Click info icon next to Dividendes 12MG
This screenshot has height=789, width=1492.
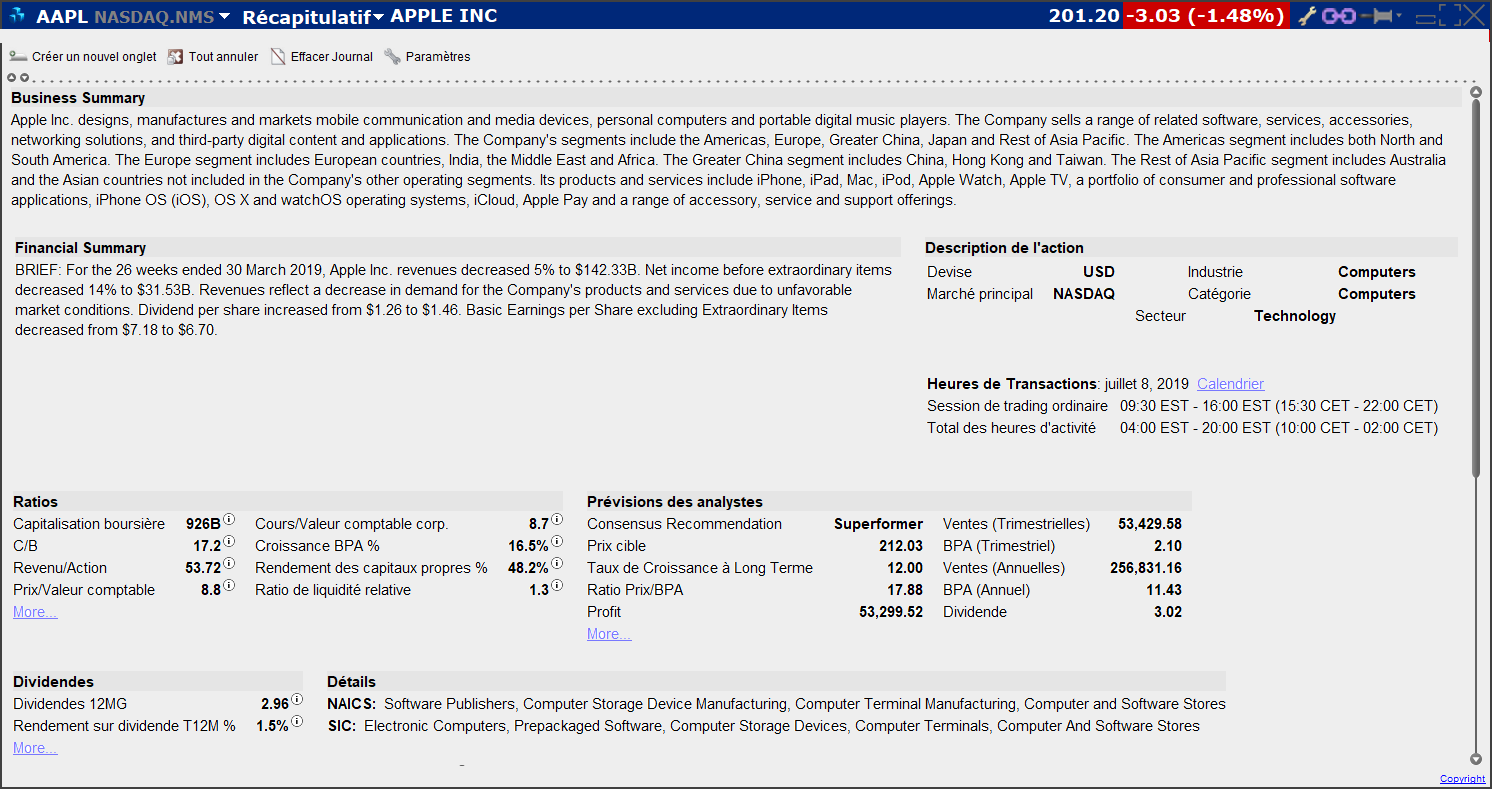pos(297,699)
